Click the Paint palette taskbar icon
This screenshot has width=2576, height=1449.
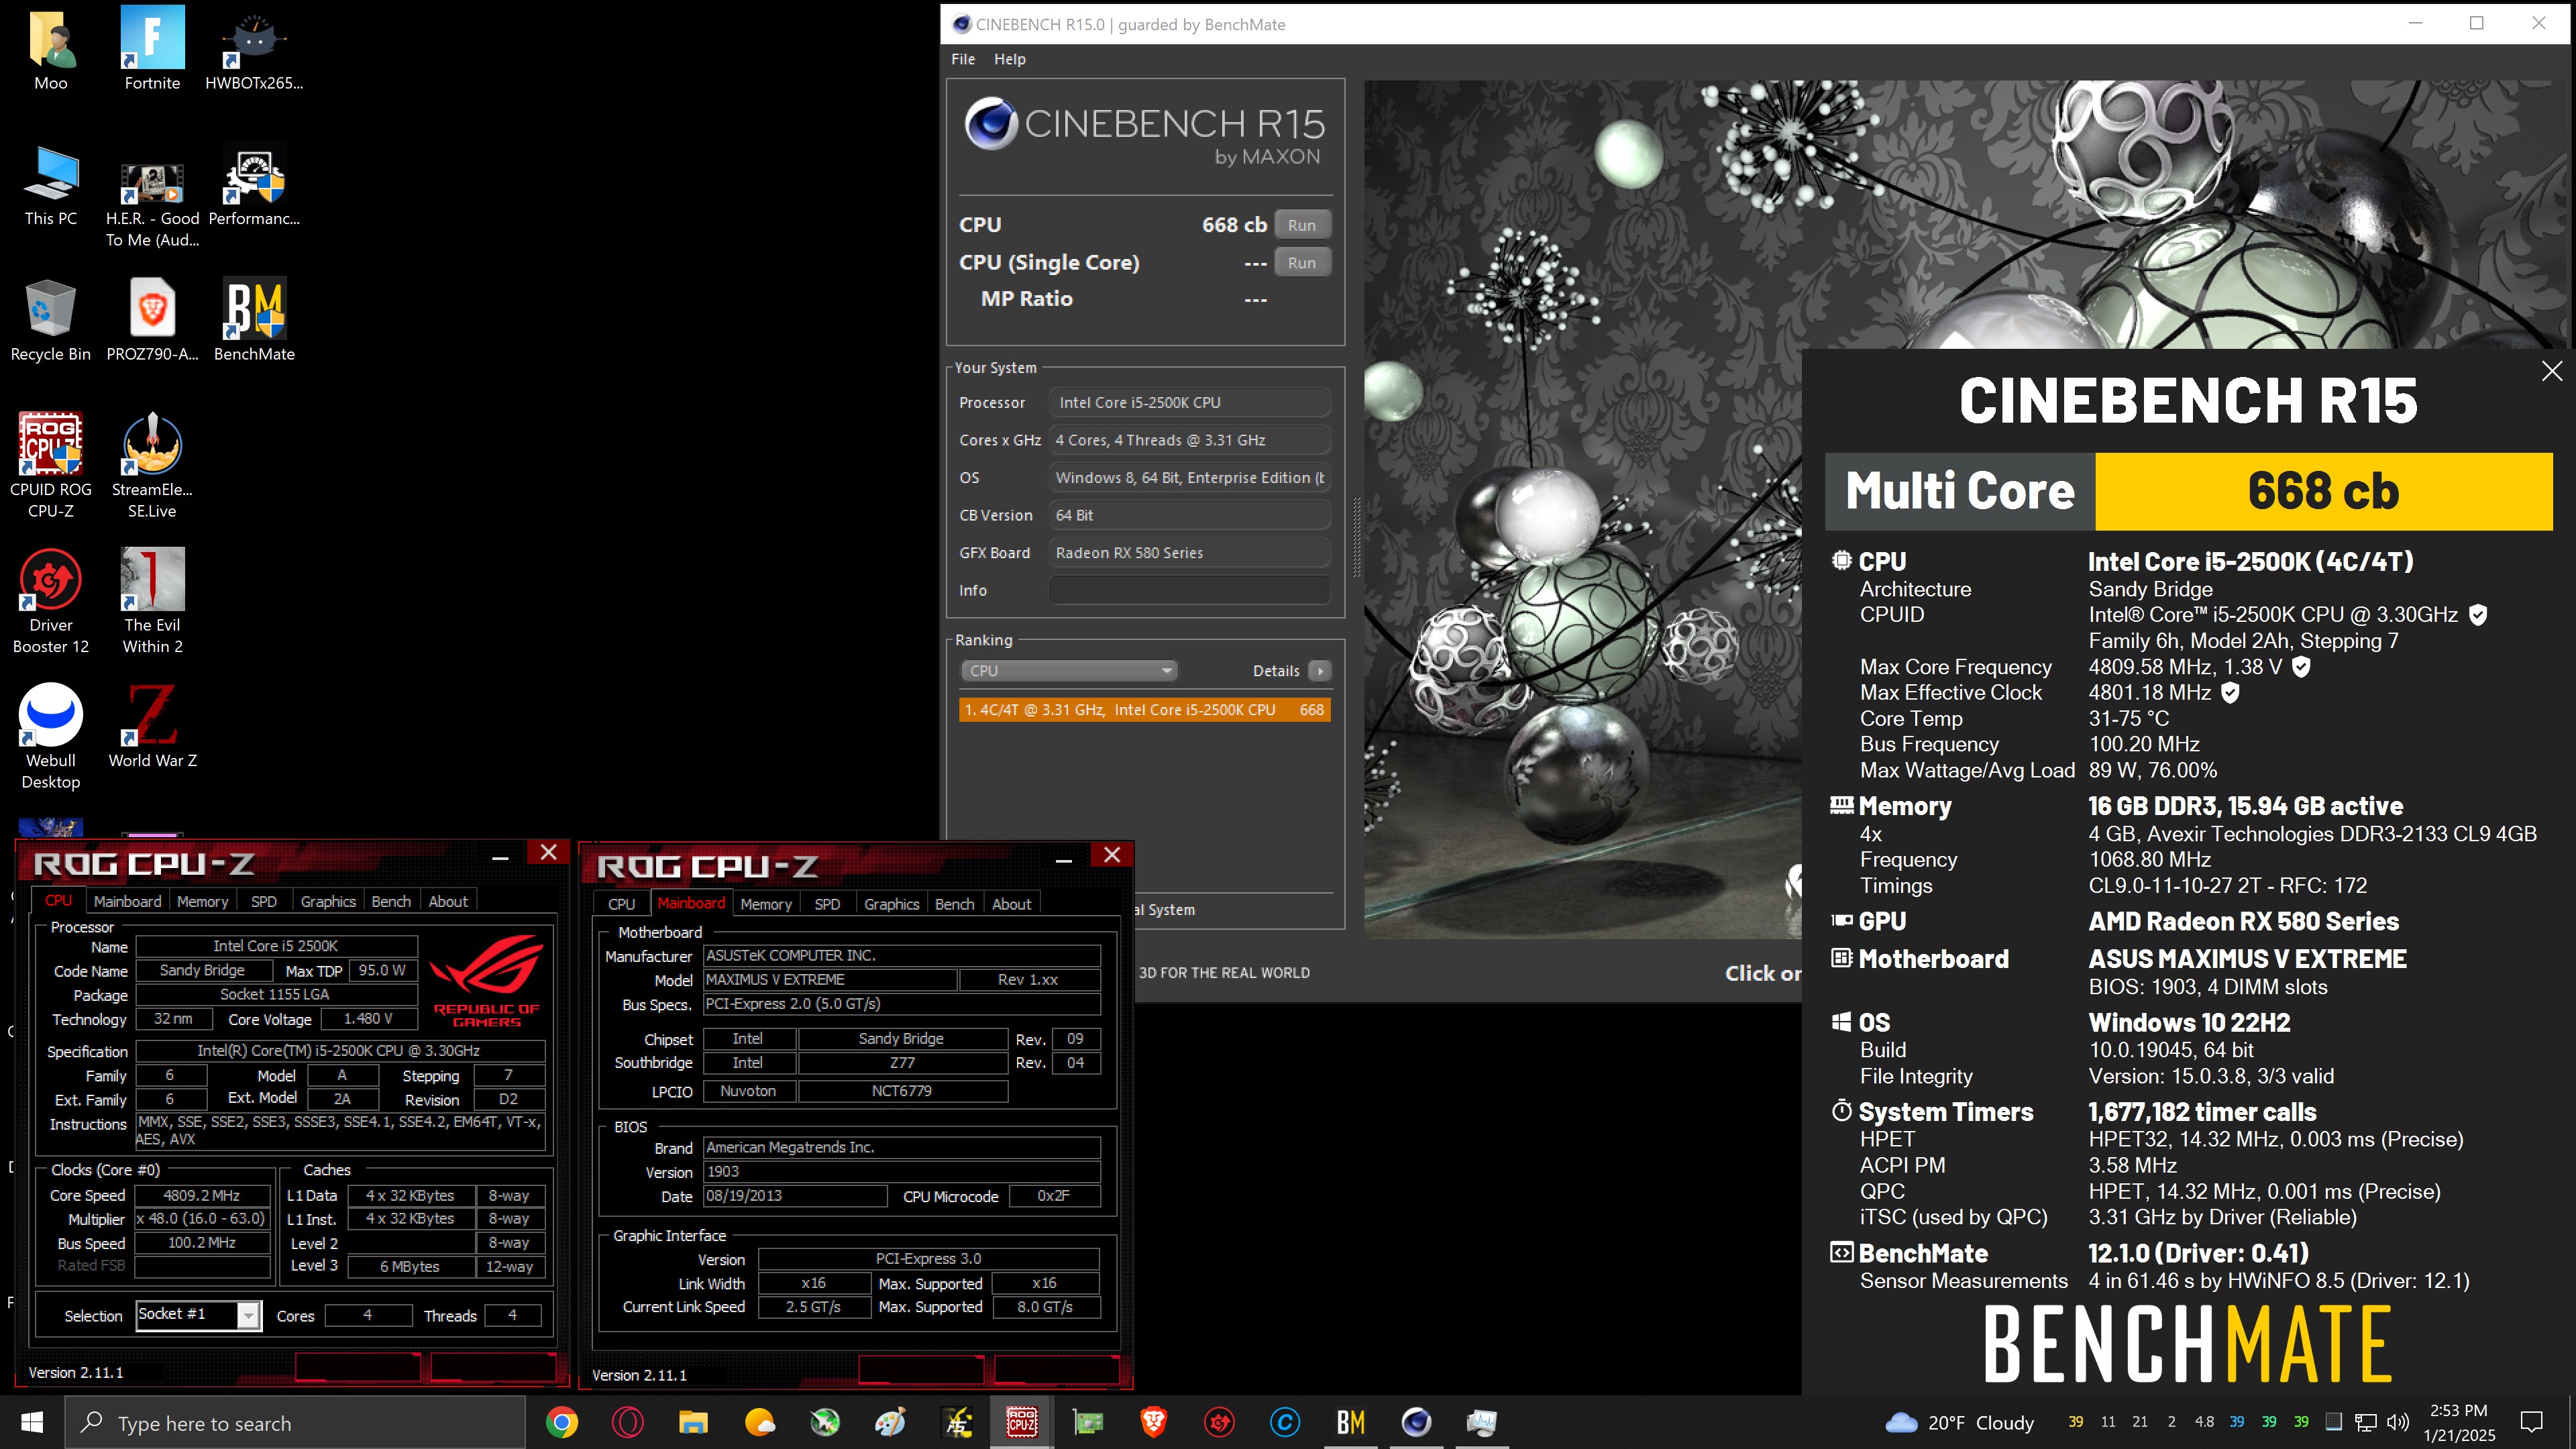coord(890,1422)
